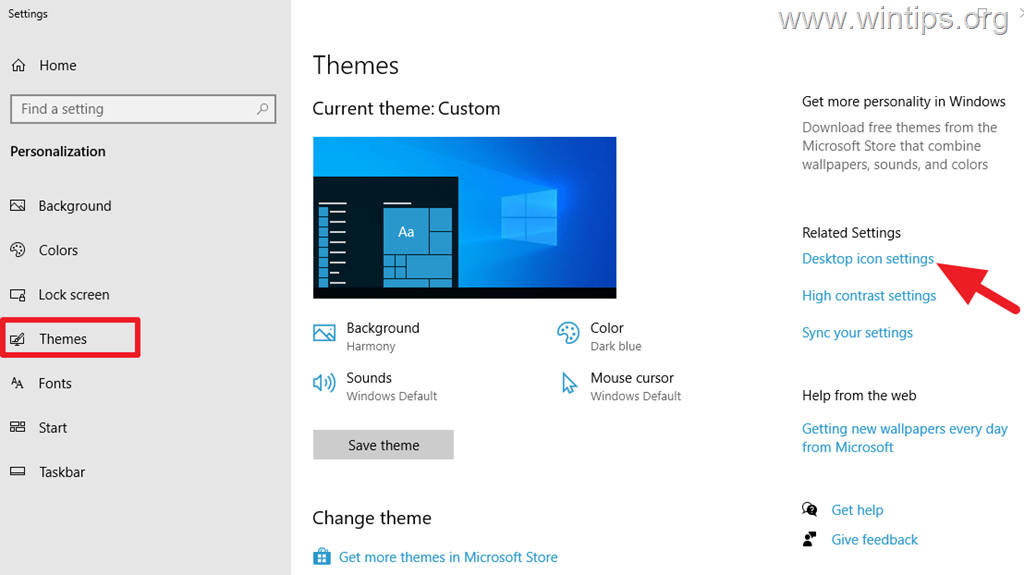Click Get more personality in Windows heading
Image resolution: width=1024 pixels, height=575 pixels.
click(903, 101)
